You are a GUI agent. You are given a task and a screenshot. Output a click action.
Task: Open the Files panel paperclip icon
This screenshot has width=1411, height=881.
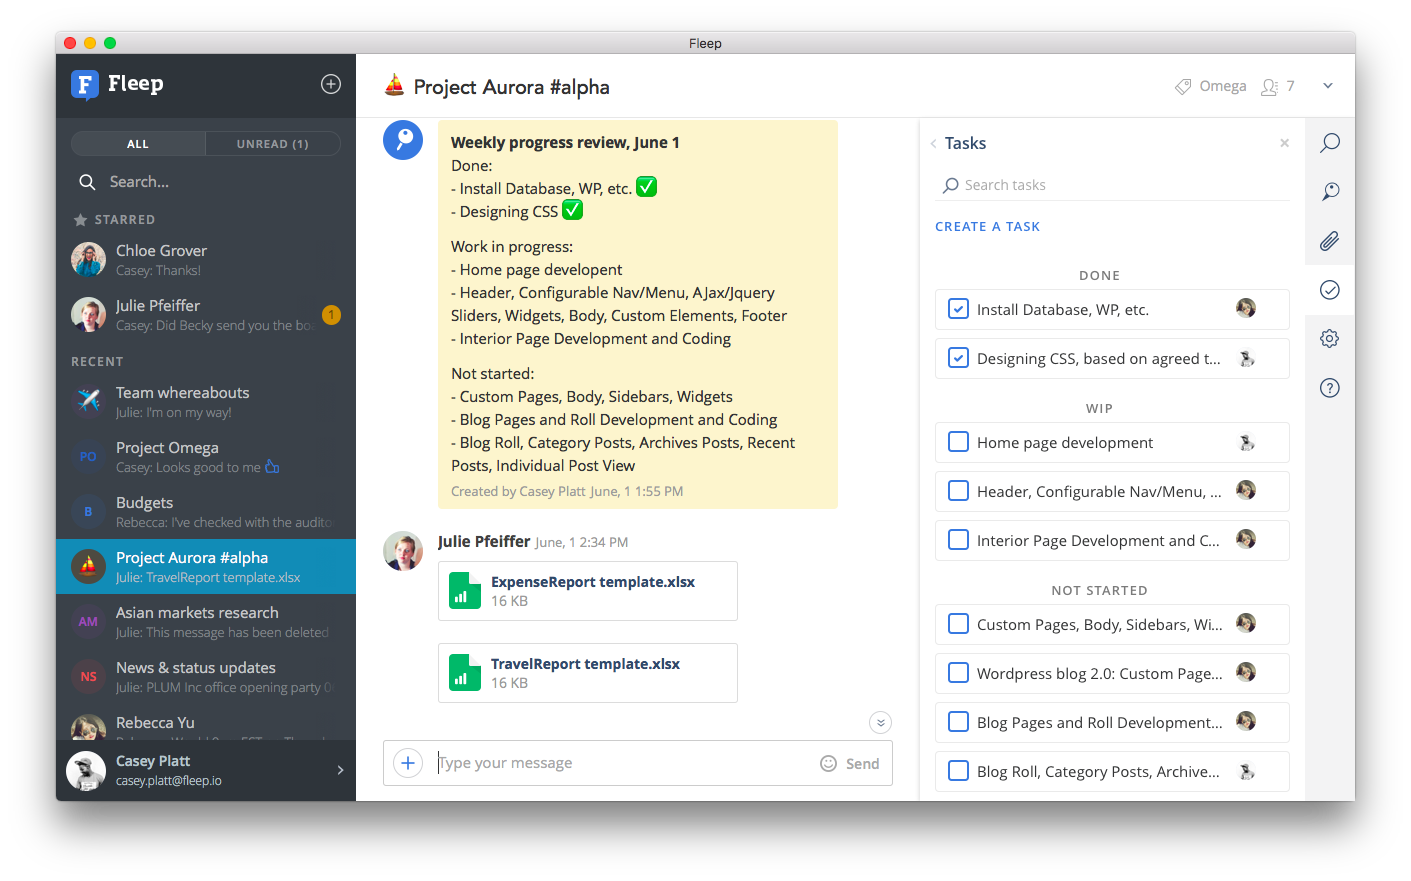point(1329,240)
